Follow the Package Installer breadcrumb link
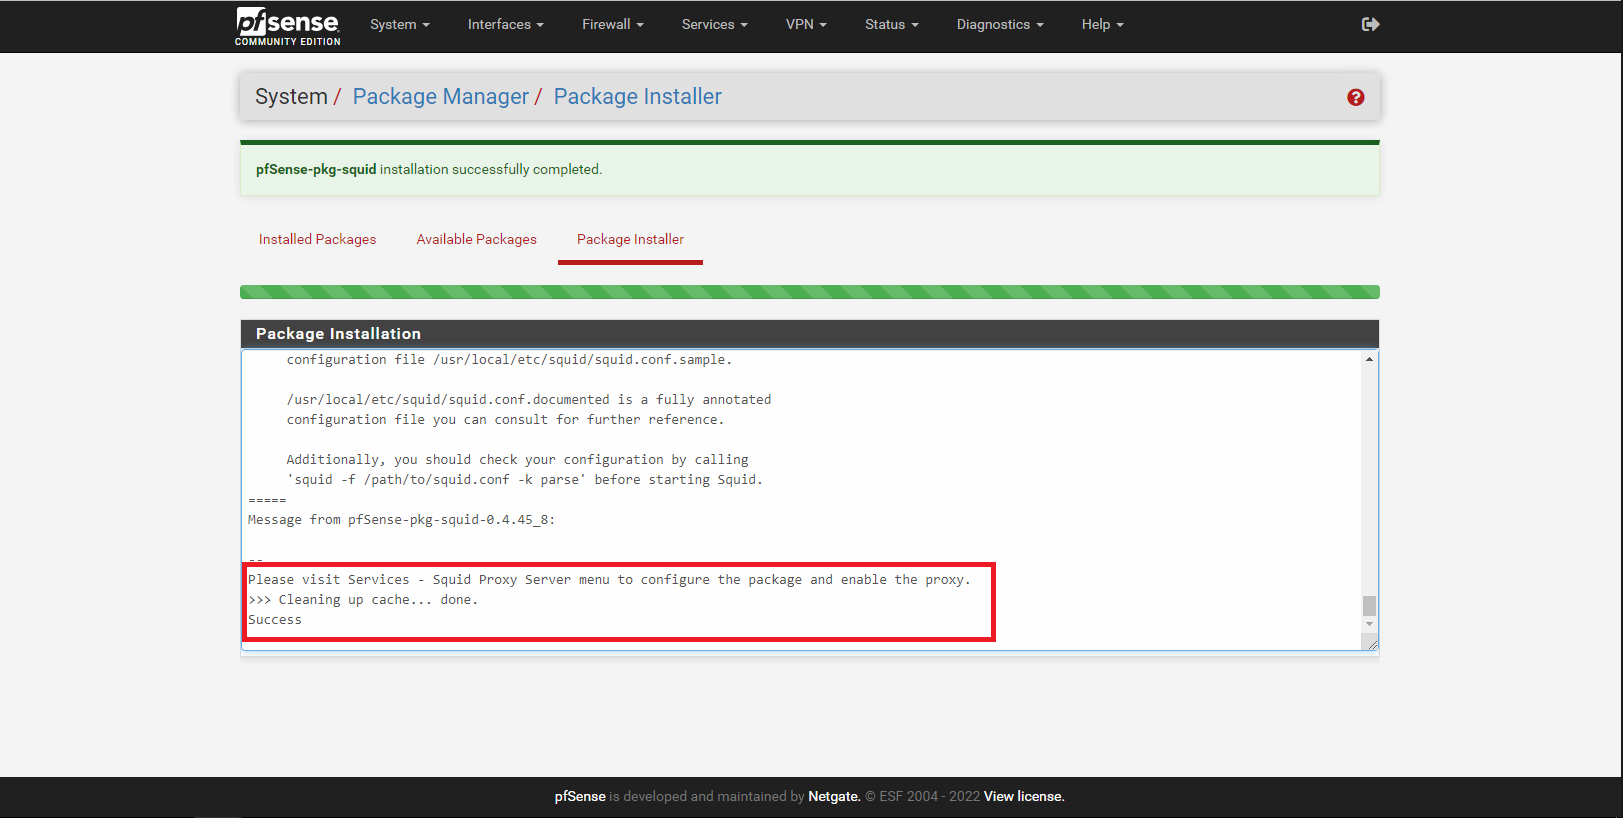Viewport: 1623px width, 818px height. (x=637, y=97)
